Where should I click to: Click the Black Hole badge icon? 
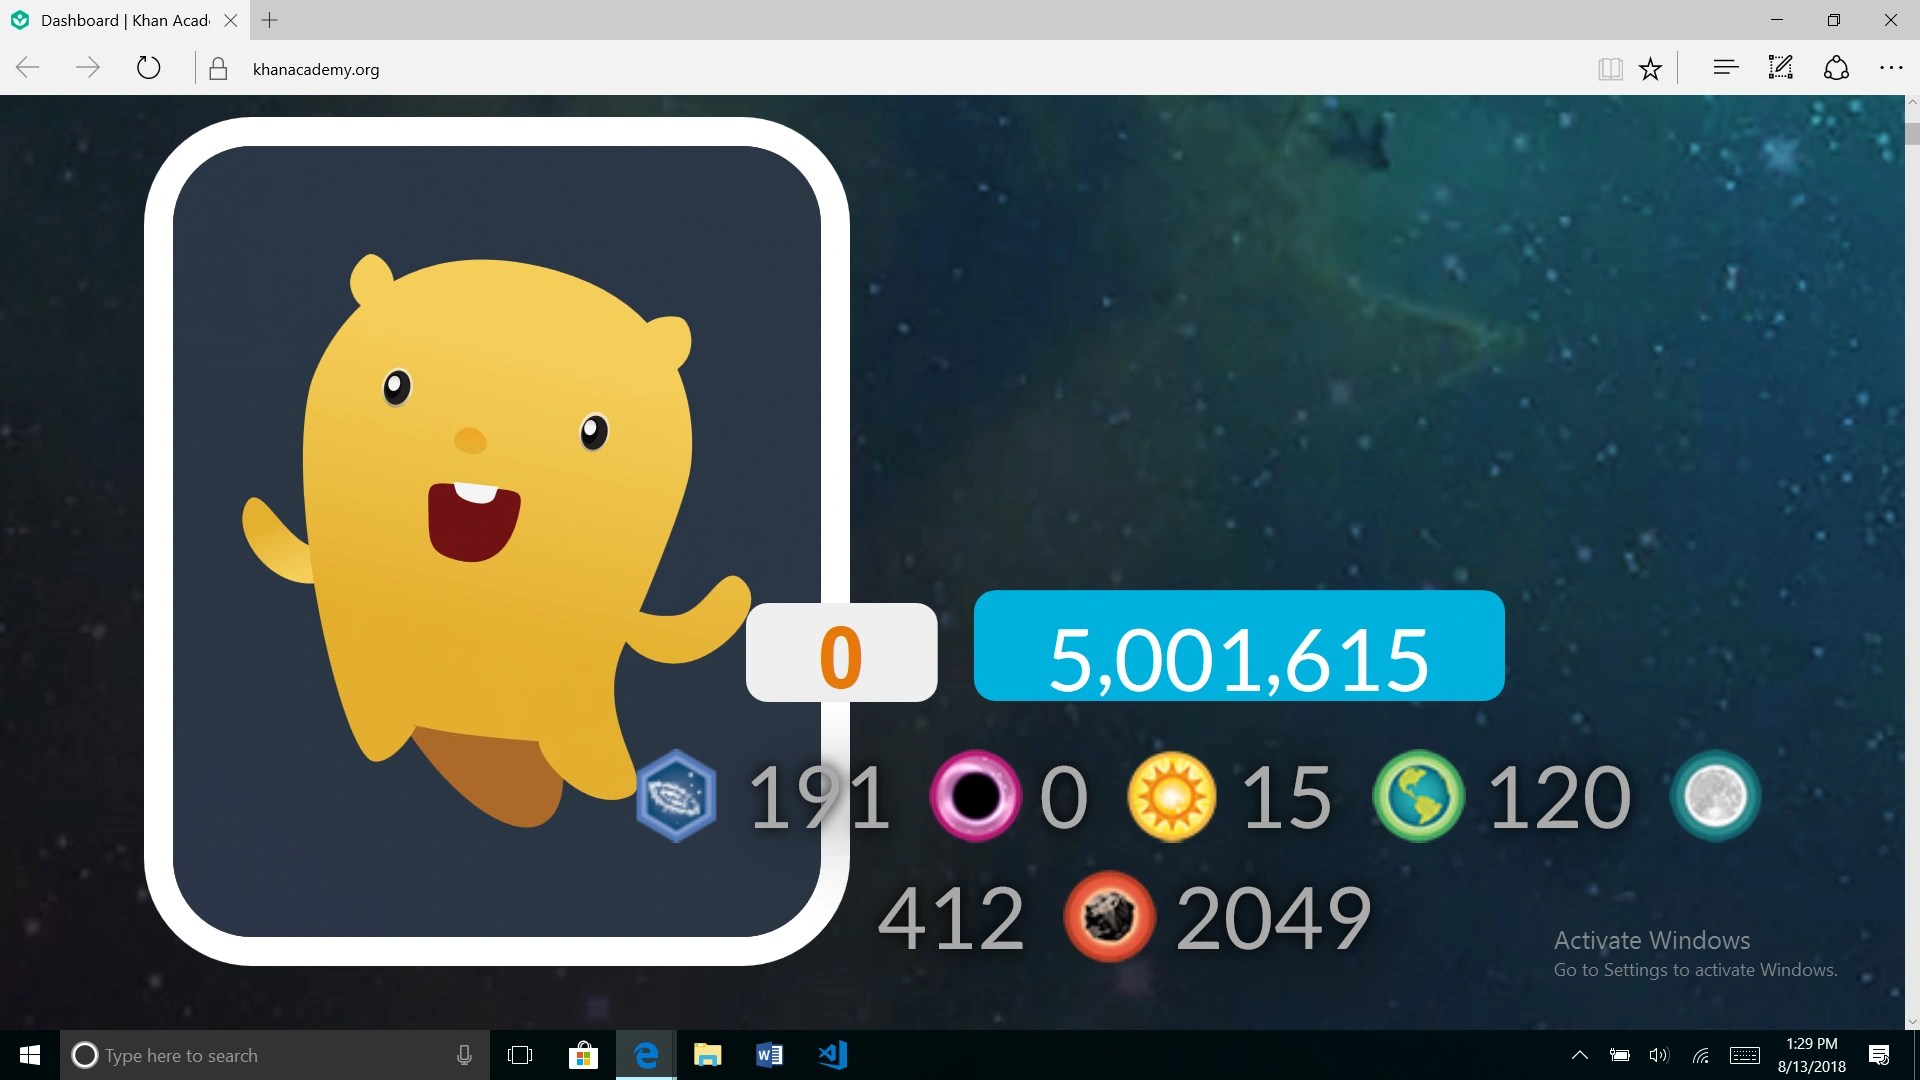tap(975, 796)
